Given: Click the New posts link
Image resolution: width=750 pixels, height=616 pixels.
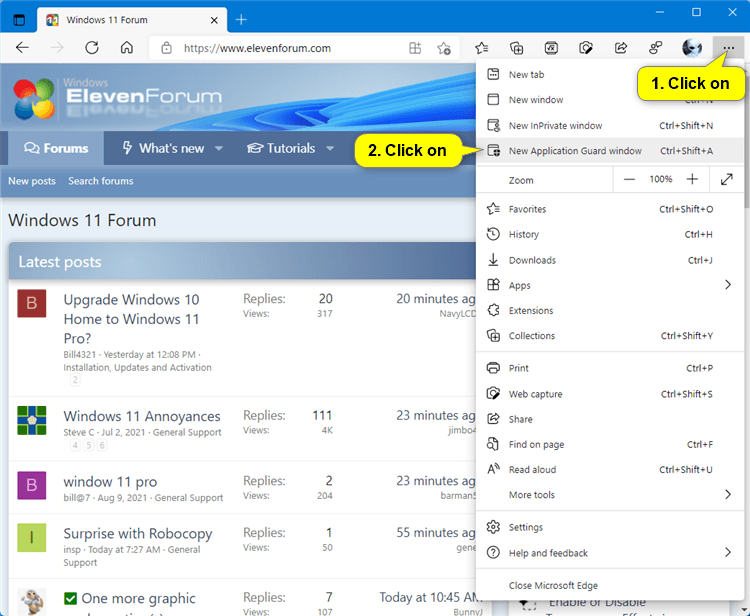Looking at the screenshot, I should 32,181.
